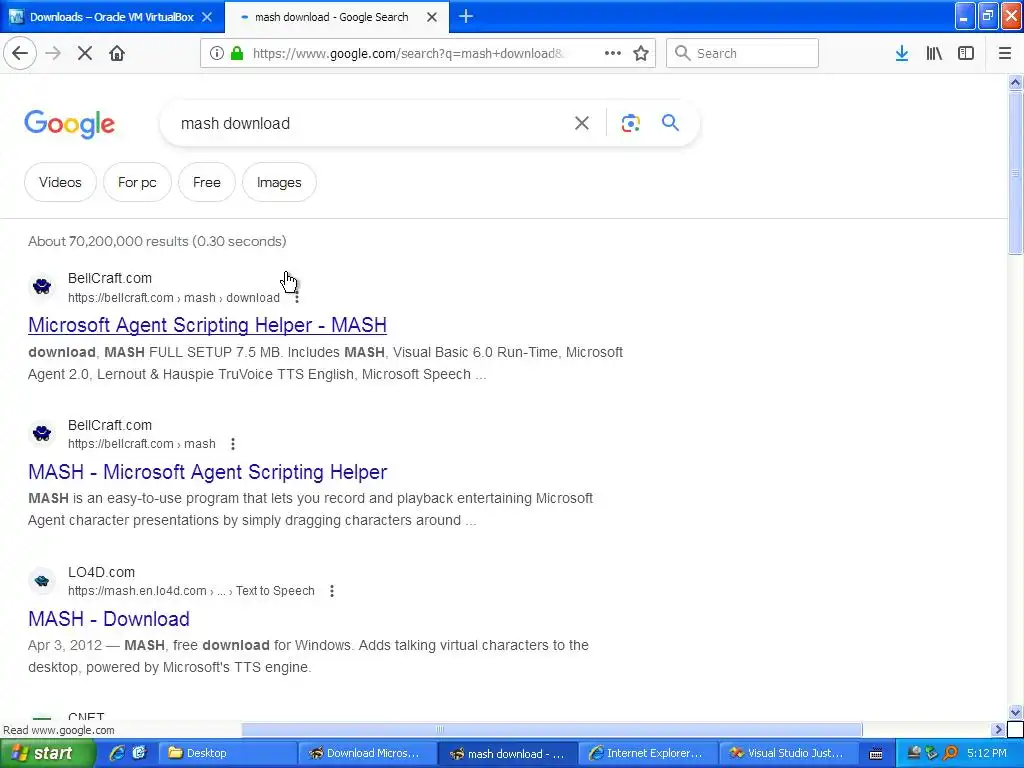Focus the Firefox address bar URL

[x=408, y=54]
